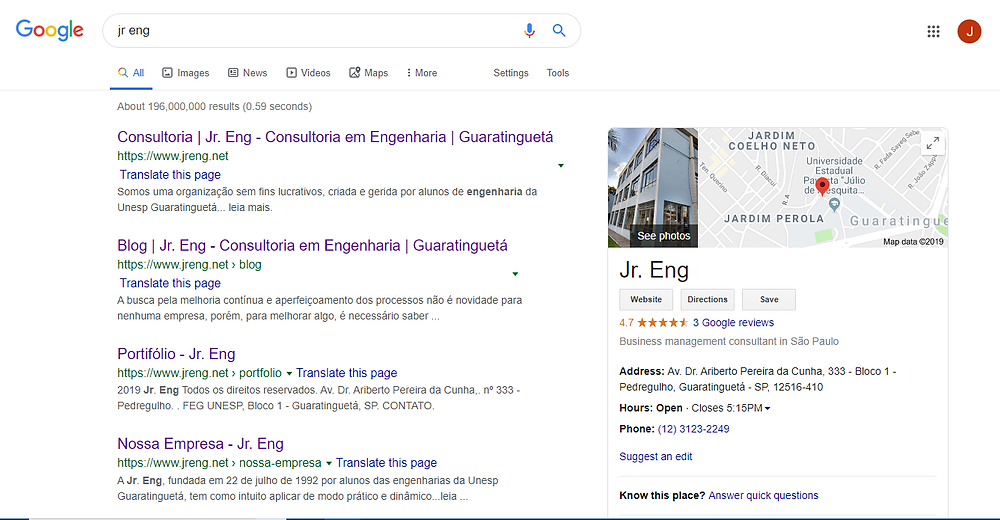Translate the Portifólio result page

pyautogui.click(x=346, y=373)
